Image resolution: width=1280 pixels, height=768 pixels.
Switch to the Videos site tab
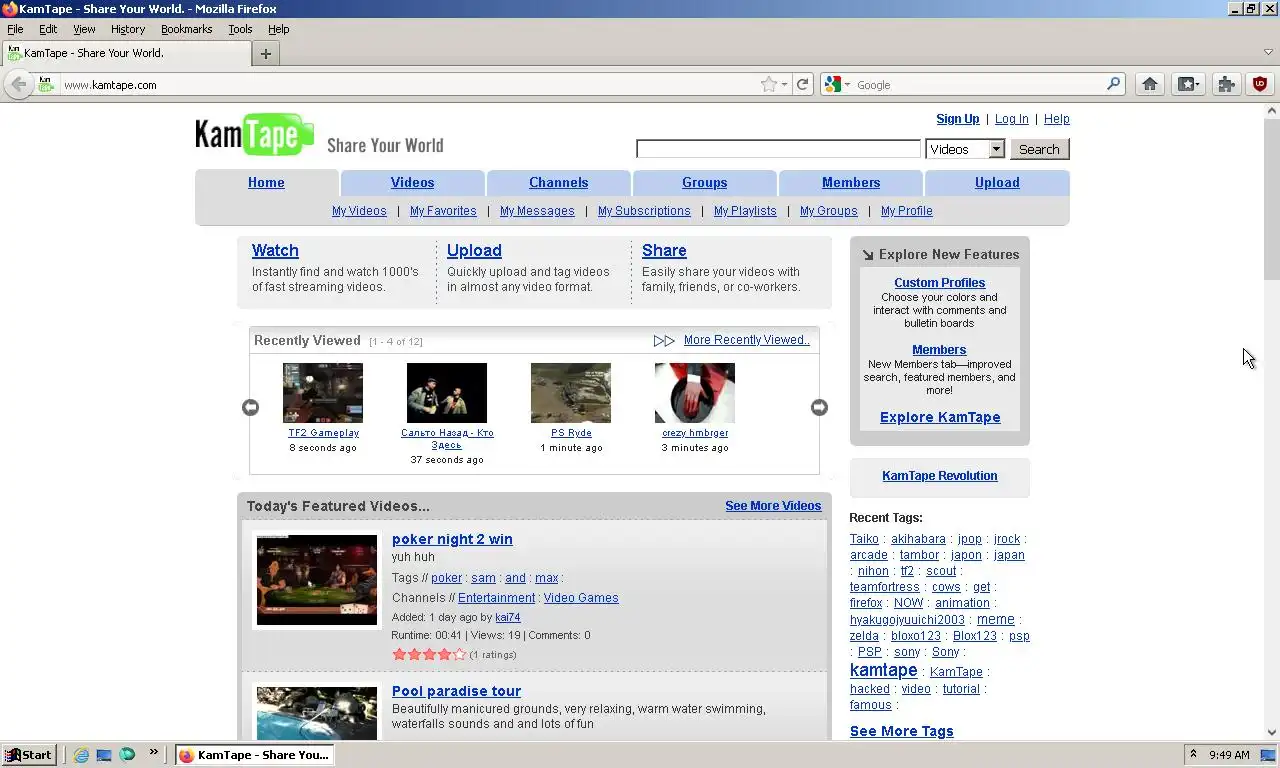tap(412, 182)
